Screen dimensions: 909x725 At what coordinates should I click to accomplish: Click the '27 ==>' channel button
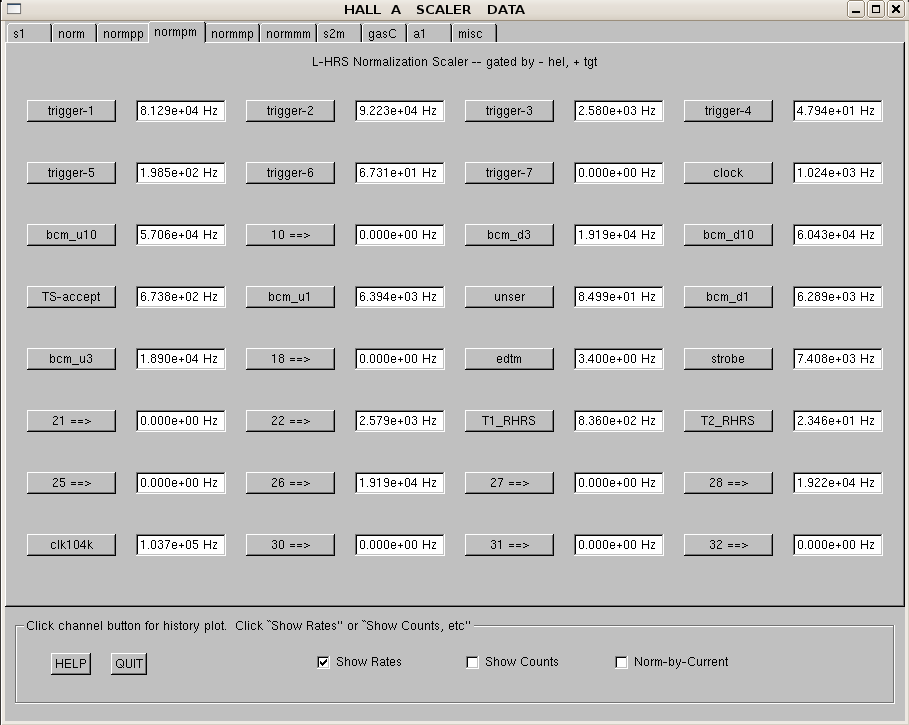click(x=510, y=483)
